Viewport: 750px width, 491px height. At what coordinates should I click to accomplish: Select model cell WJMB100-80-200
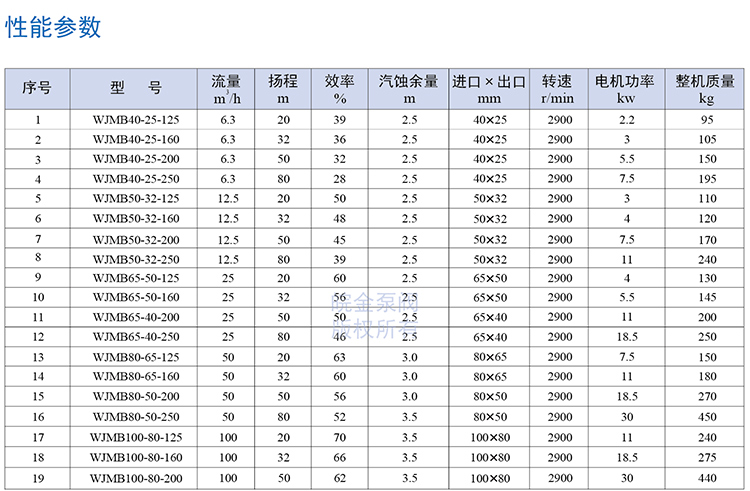coord(136,477)
